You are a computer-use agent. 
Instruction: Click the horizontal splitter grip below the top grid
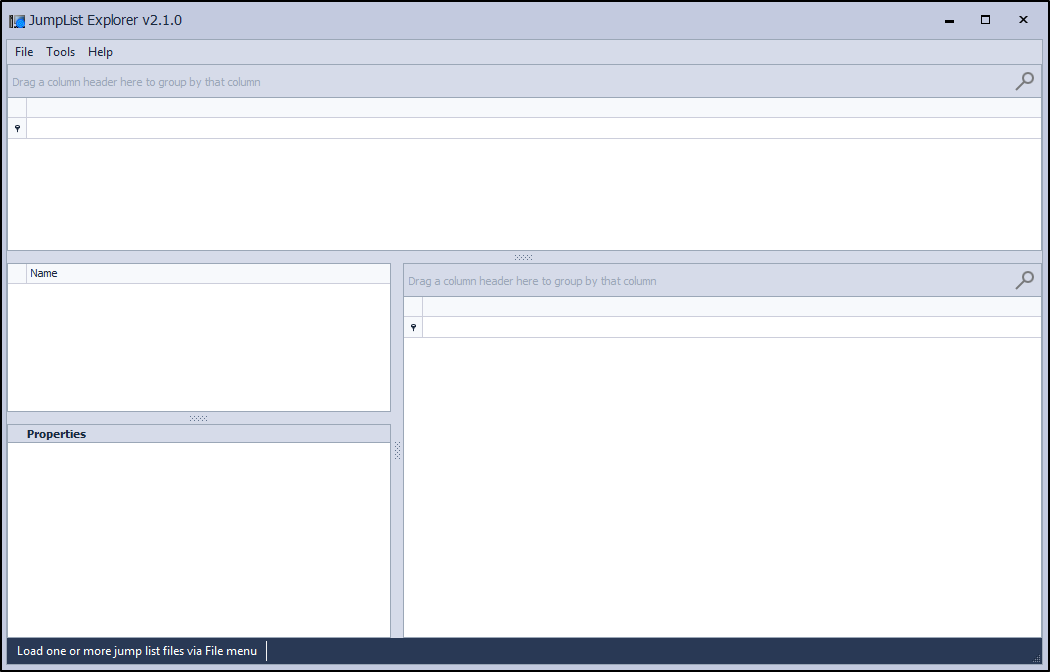(x=524, y=257)
